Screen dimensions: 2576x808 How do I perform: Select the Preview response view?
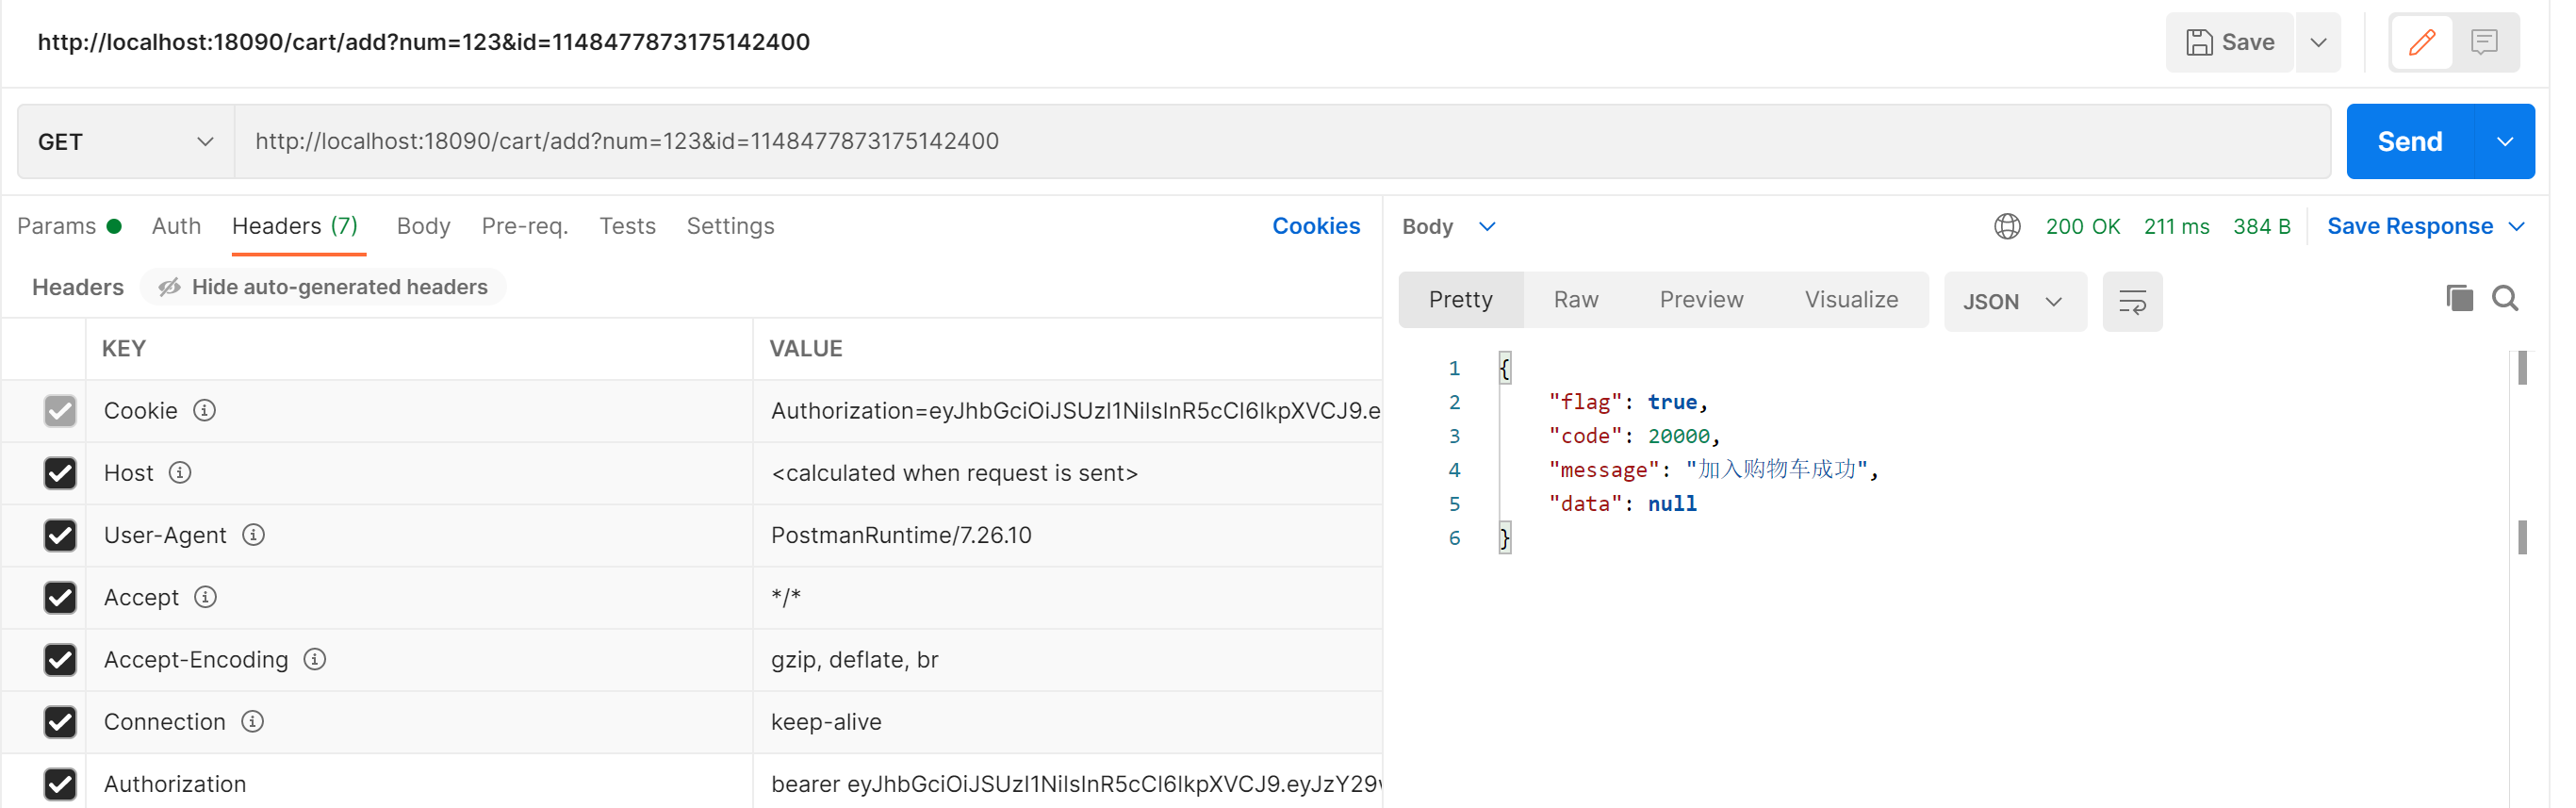click(x=1700, y=300)
